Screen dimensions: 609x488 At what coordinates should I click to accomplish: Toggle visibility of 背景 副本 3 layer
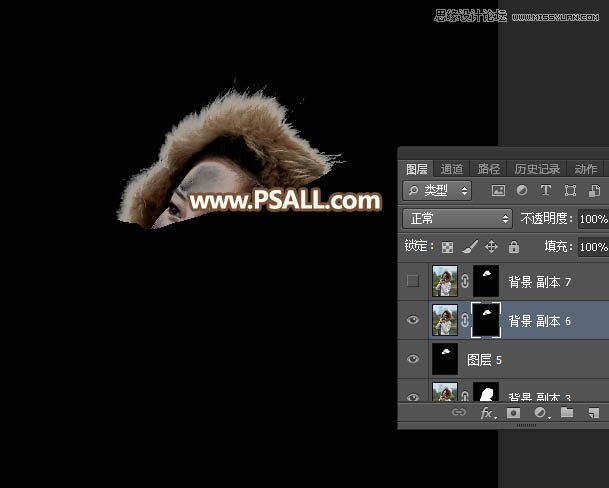coord(412,397)
